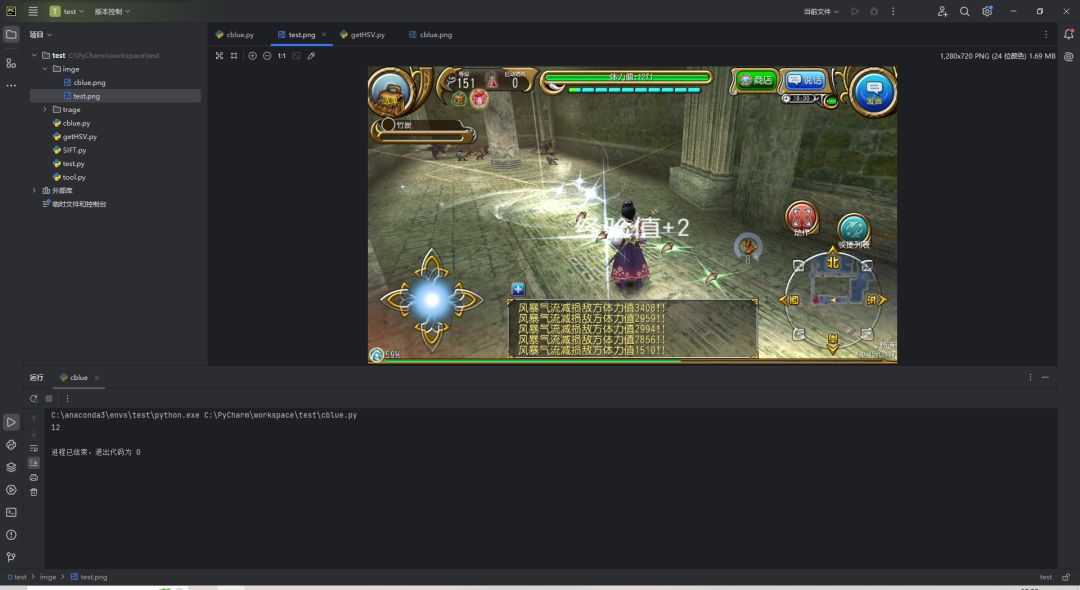
Task: Switch to the cblue.py editor tab
Action: pos(235,34)
